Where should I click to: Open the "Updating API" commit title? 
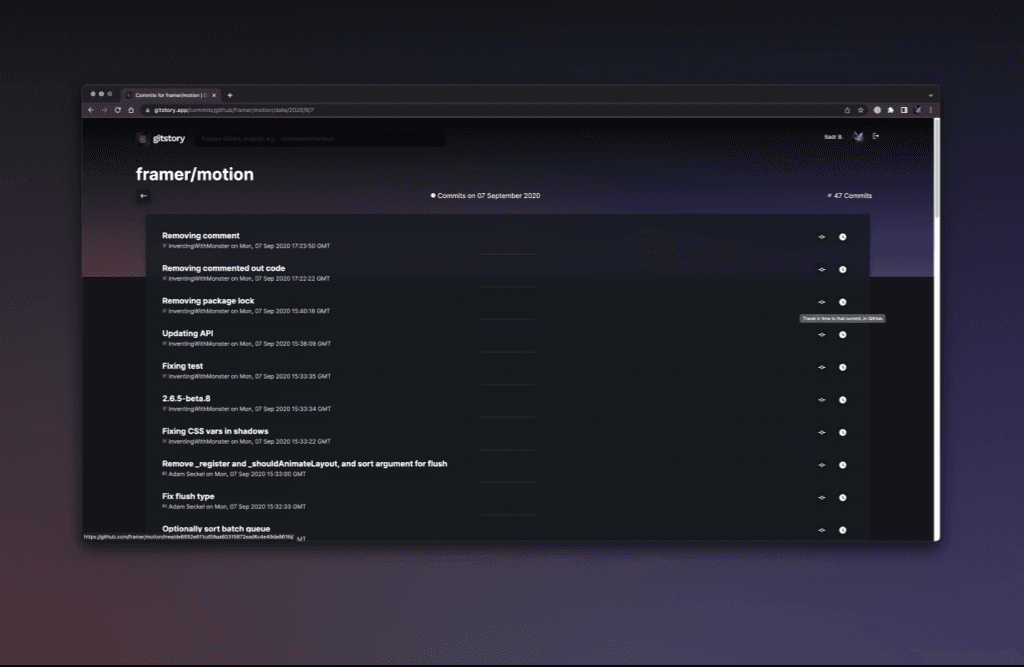pos(187,333)
